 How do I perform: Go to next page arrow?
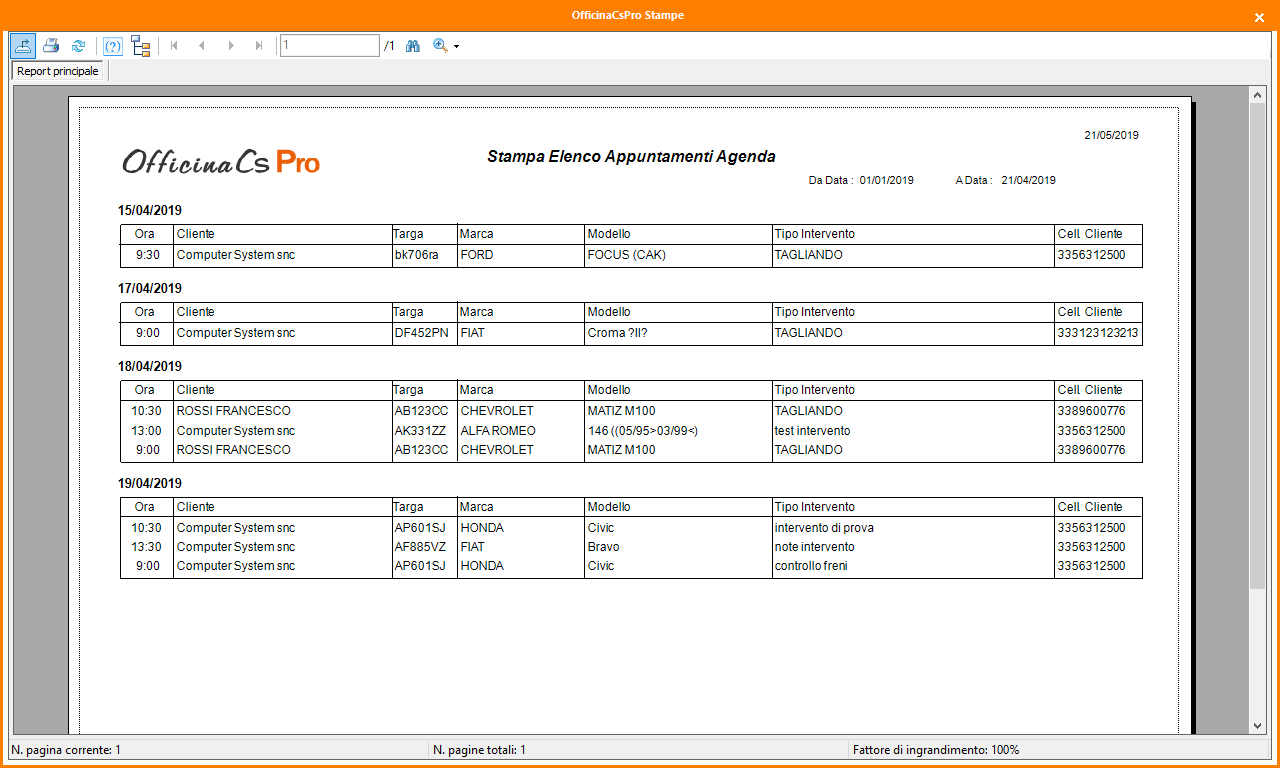[x=231, y=46]
